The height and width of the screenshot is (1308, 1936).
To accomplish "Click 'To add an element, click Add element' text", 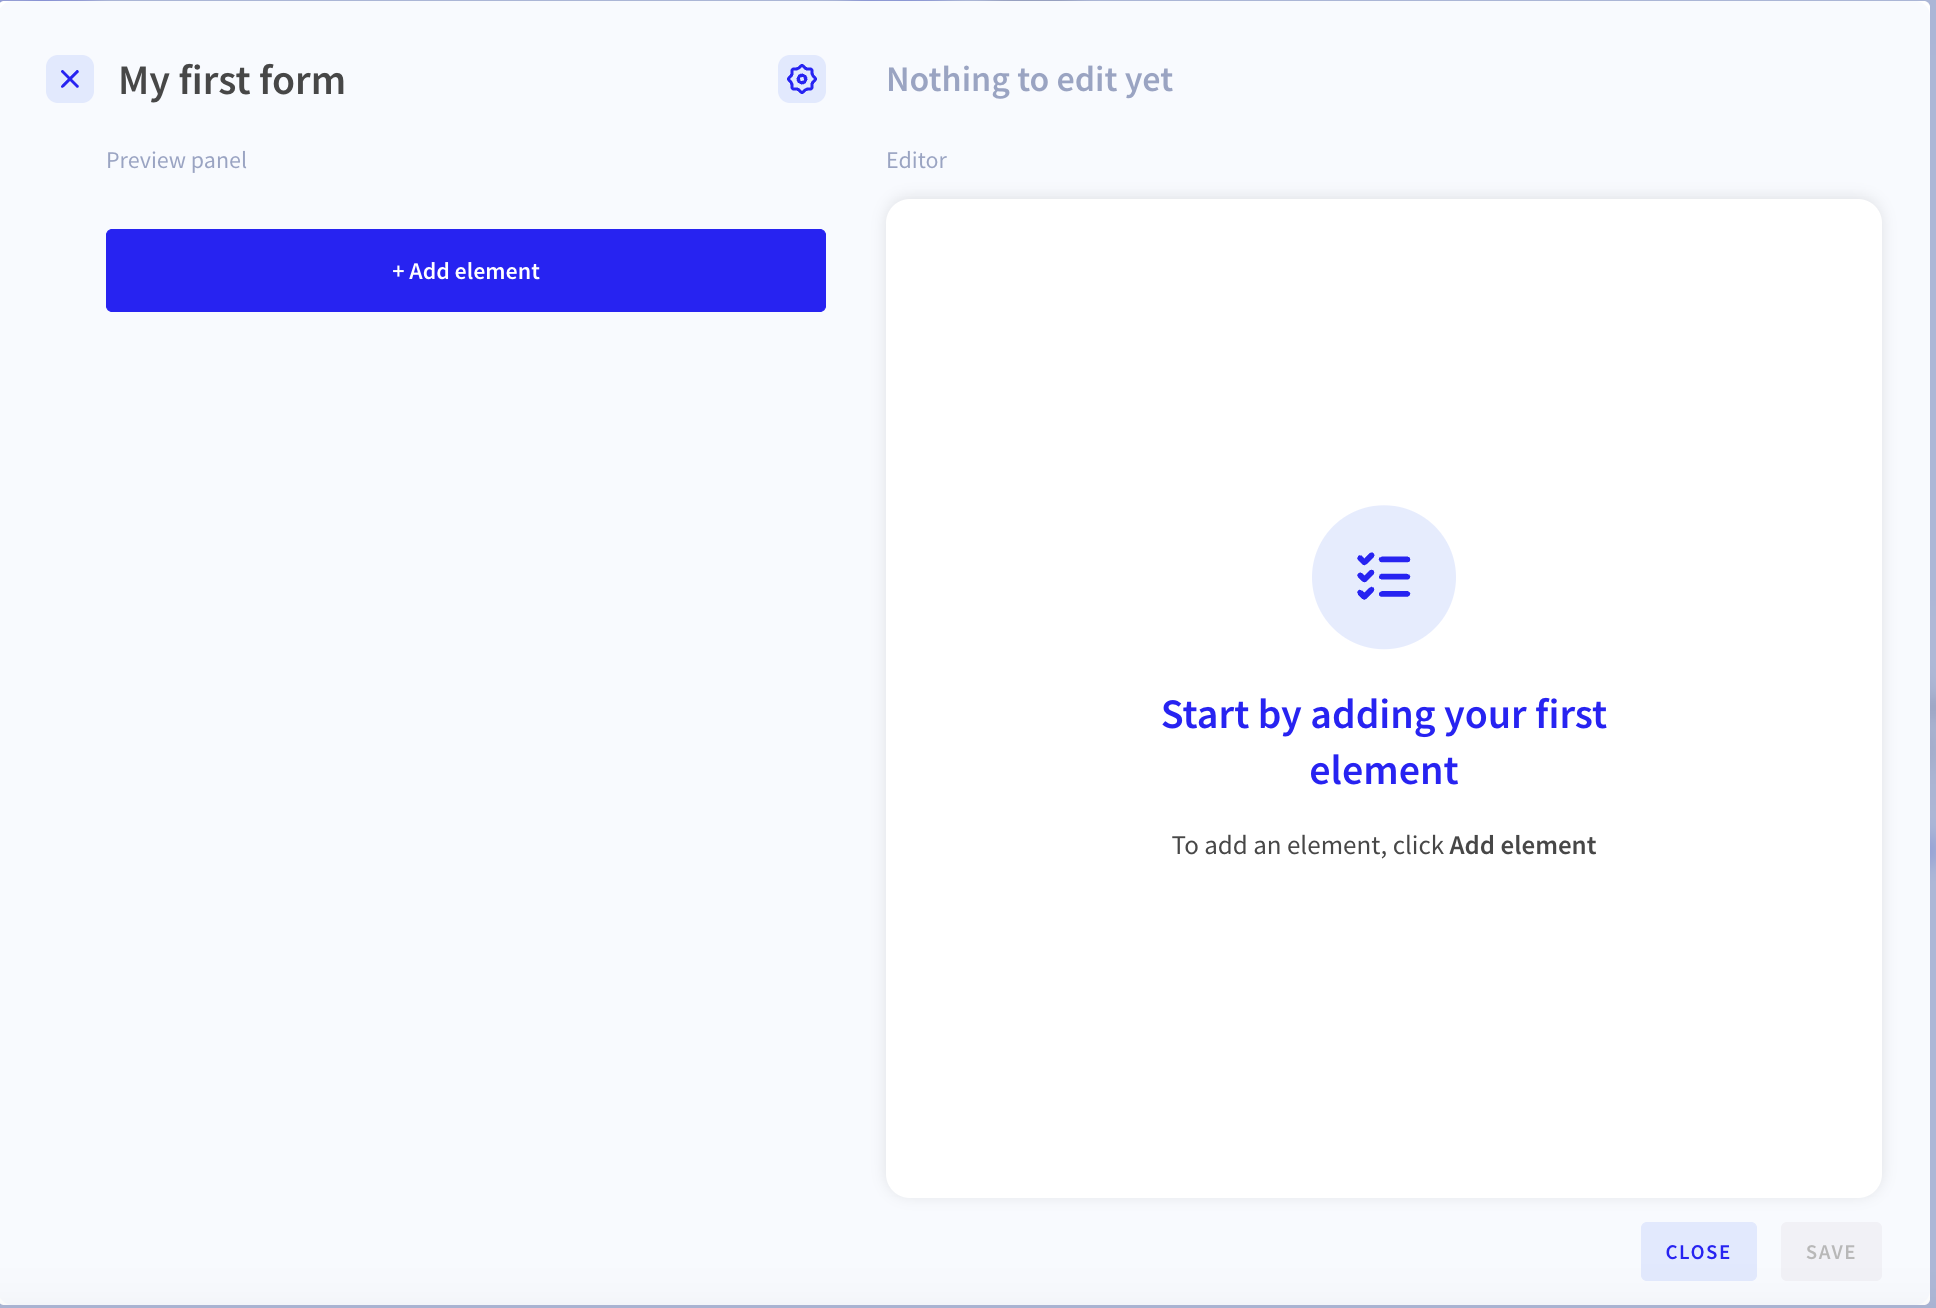I will pos(1384,845).
